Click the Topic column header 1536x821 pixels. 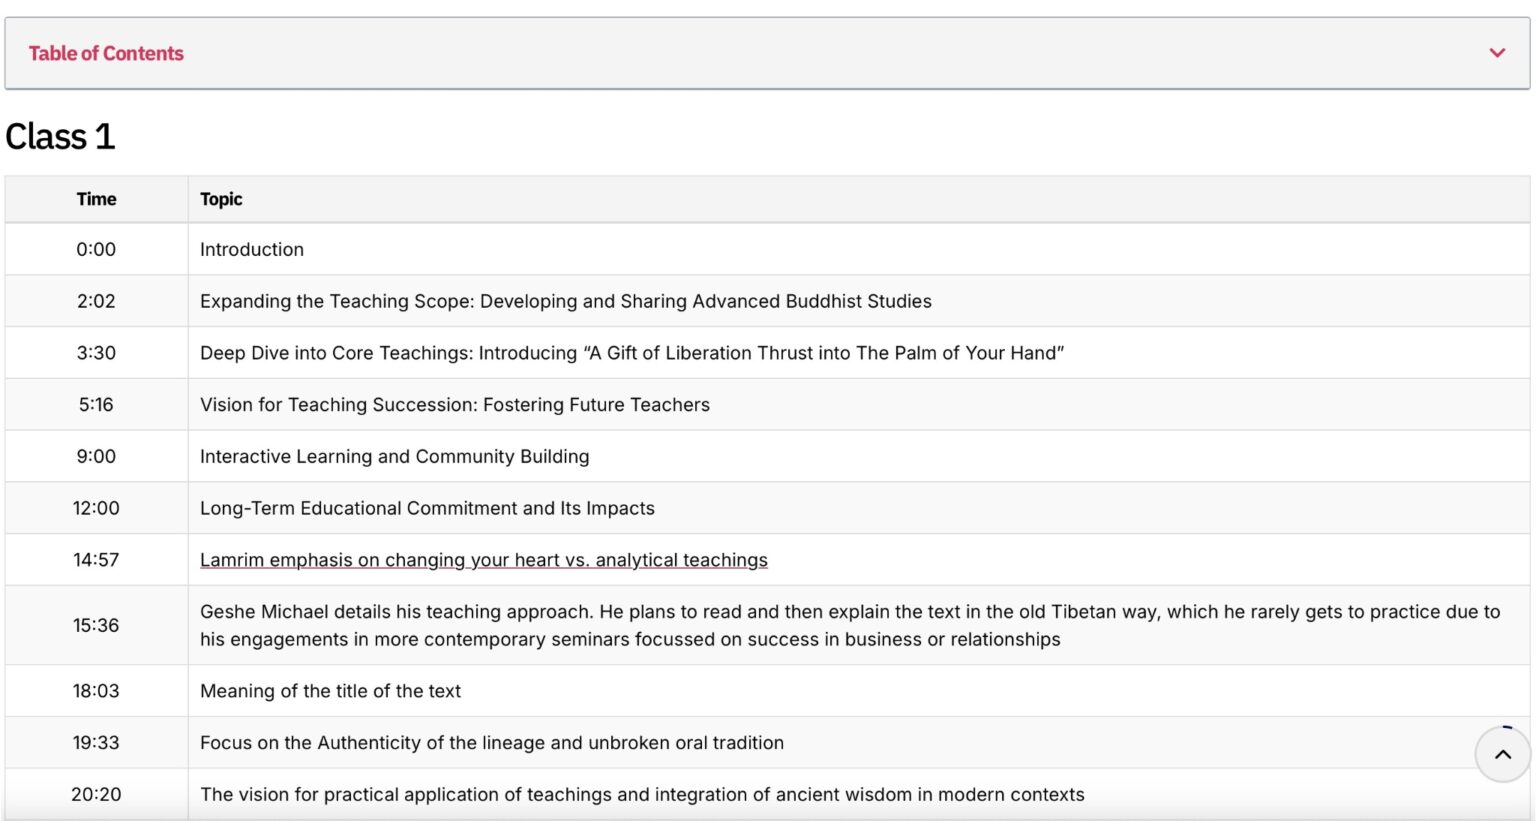tap(221, 199)
